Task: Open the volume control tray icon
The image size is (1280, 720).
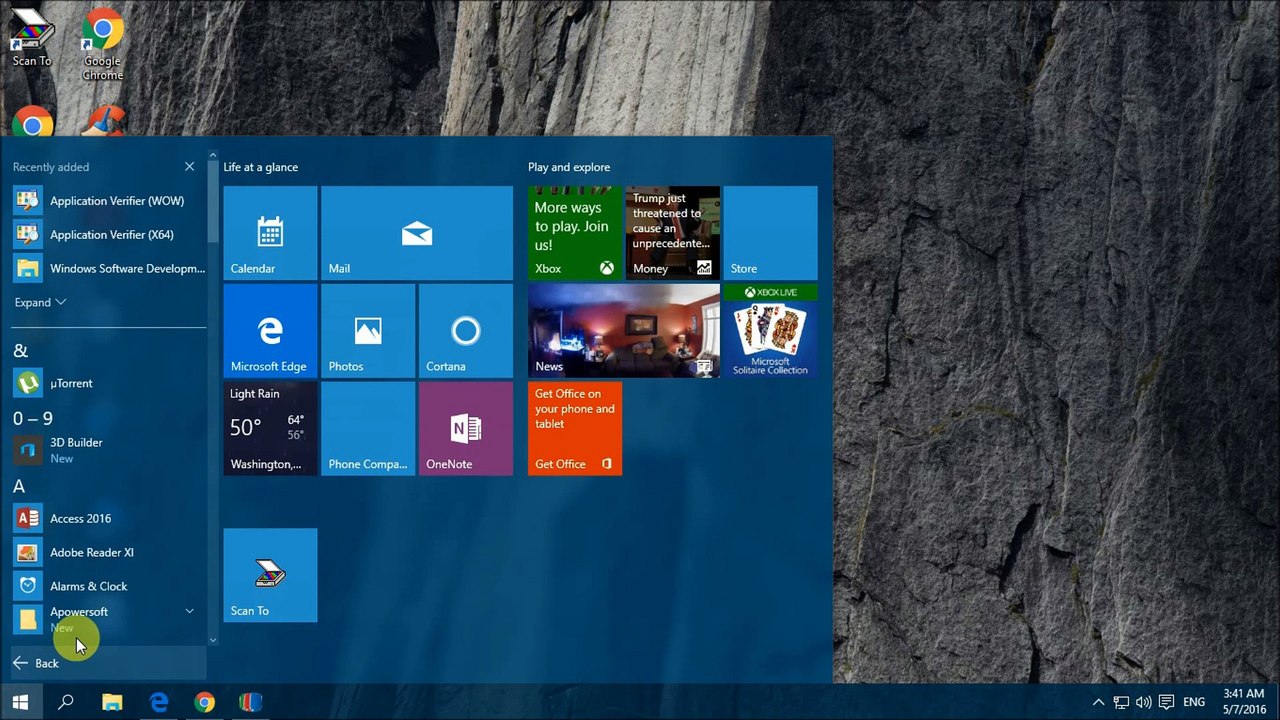Action: pos(1143,702)
